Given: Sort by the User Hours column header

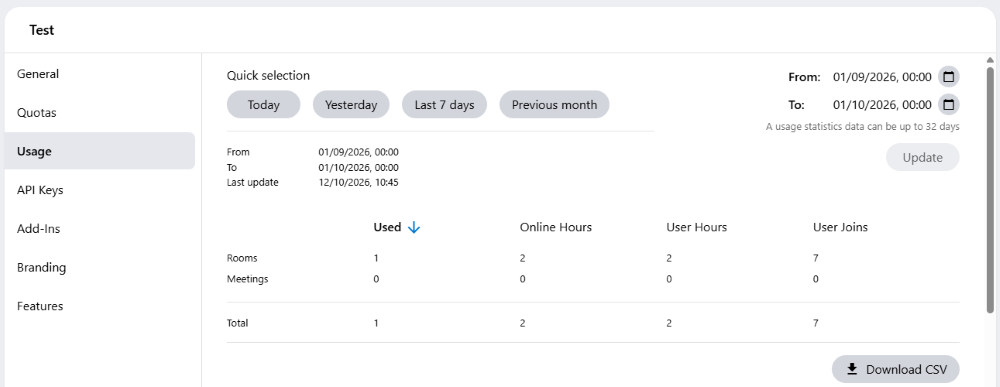Looking at the screenshot, I should click(696, 227).
